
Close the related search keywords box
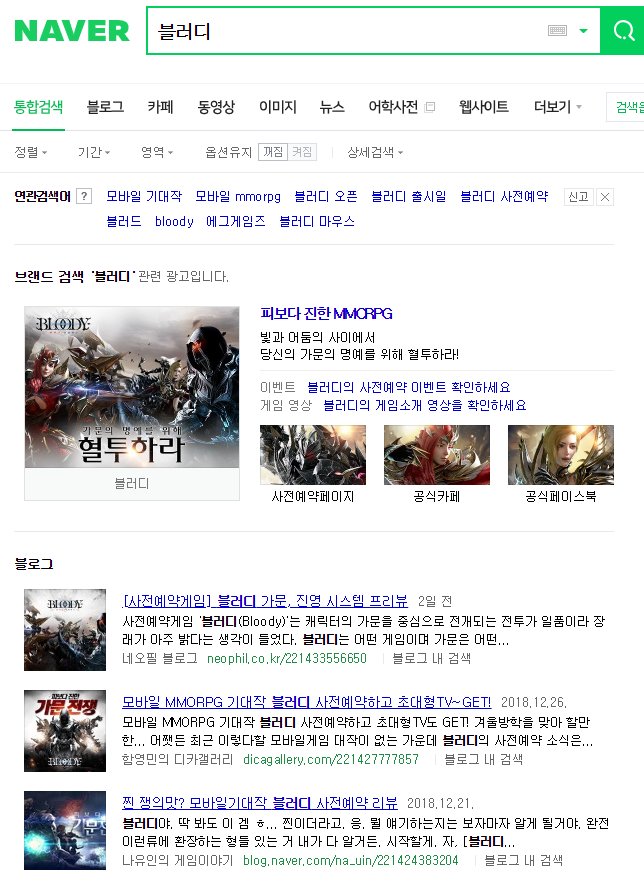pyautogui.click(x=604, y=197)
